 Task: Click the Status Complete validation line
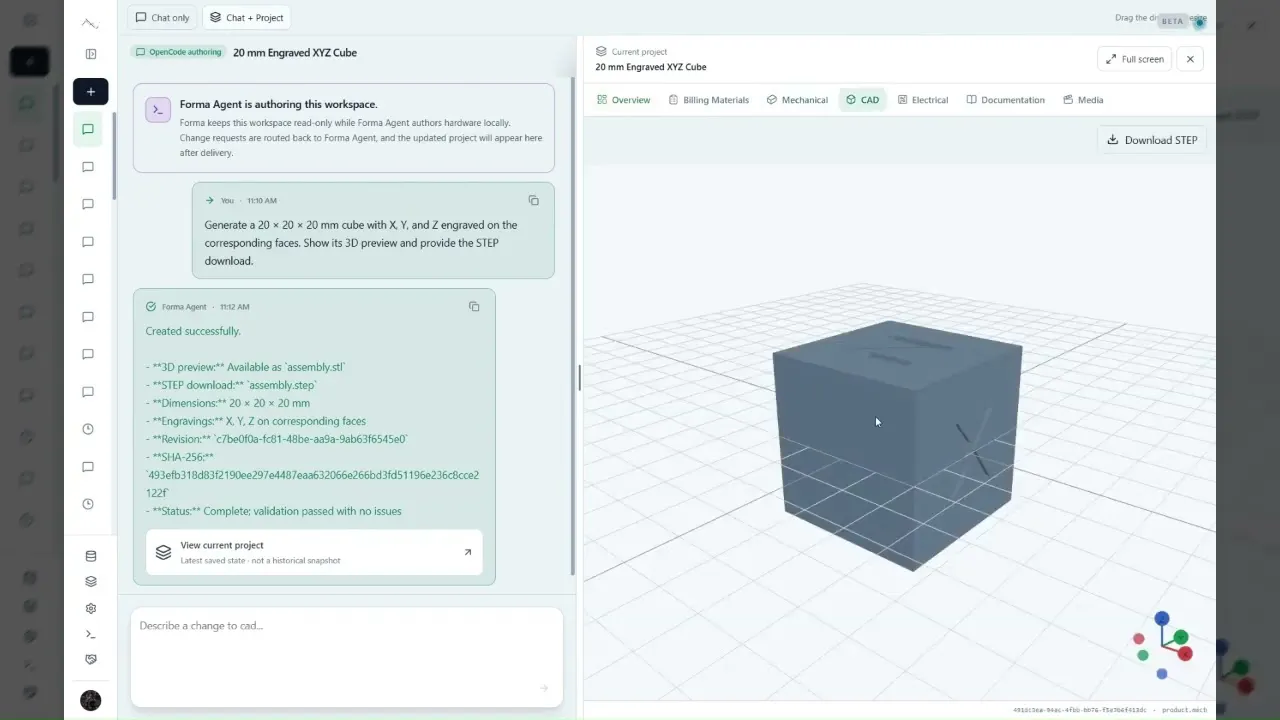pyautogui.click(x=273, y=511)
